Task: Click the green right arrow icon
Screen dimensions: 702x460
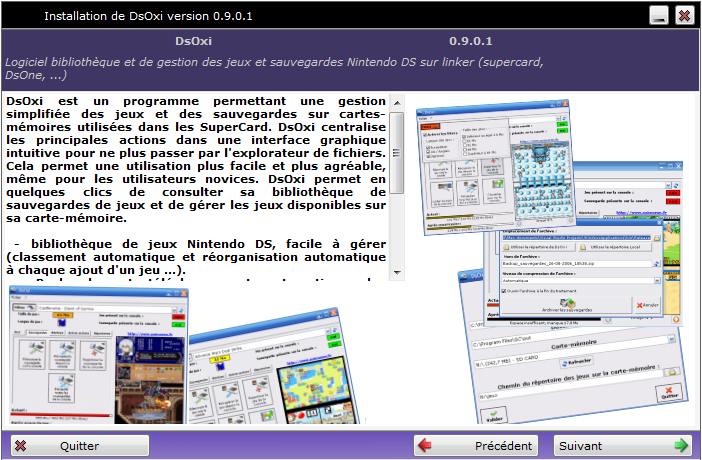Action: [681, 445]
